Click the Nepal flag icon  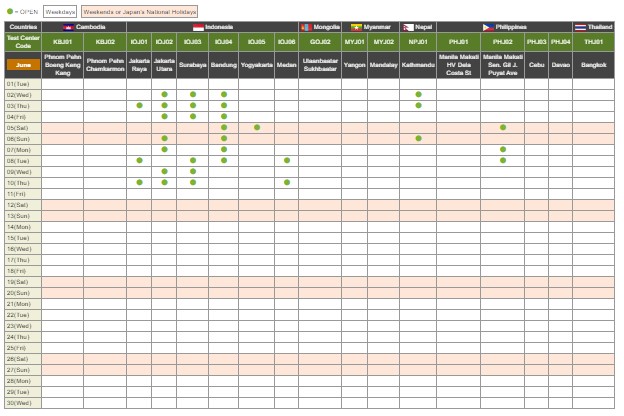coord(408,27)
